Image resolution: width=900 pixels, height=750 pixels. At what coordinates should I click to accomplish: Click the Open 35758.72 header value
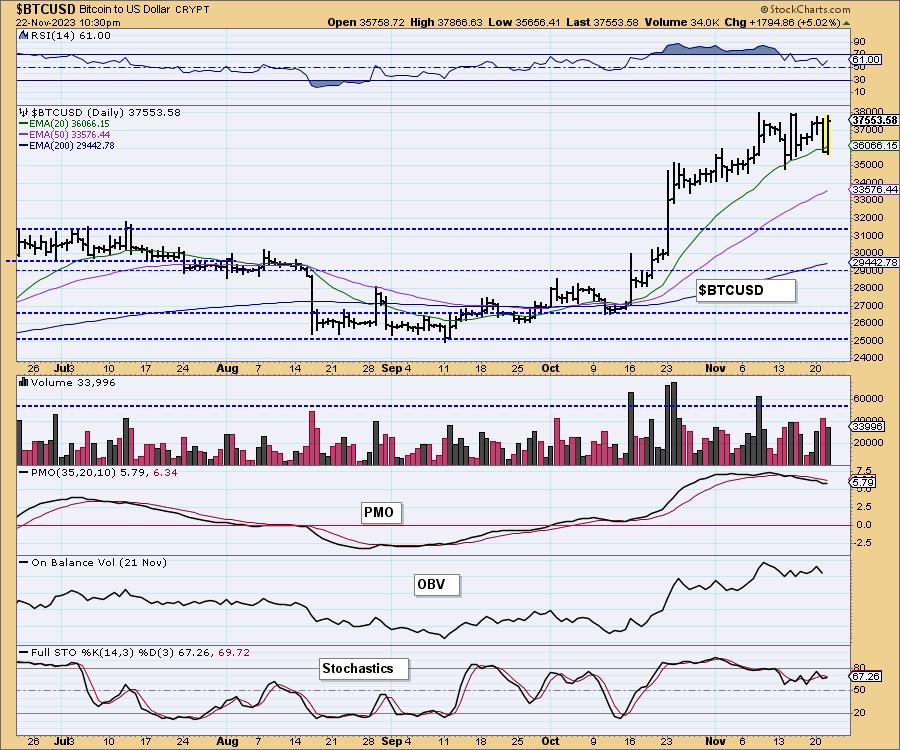click(366, 22)
